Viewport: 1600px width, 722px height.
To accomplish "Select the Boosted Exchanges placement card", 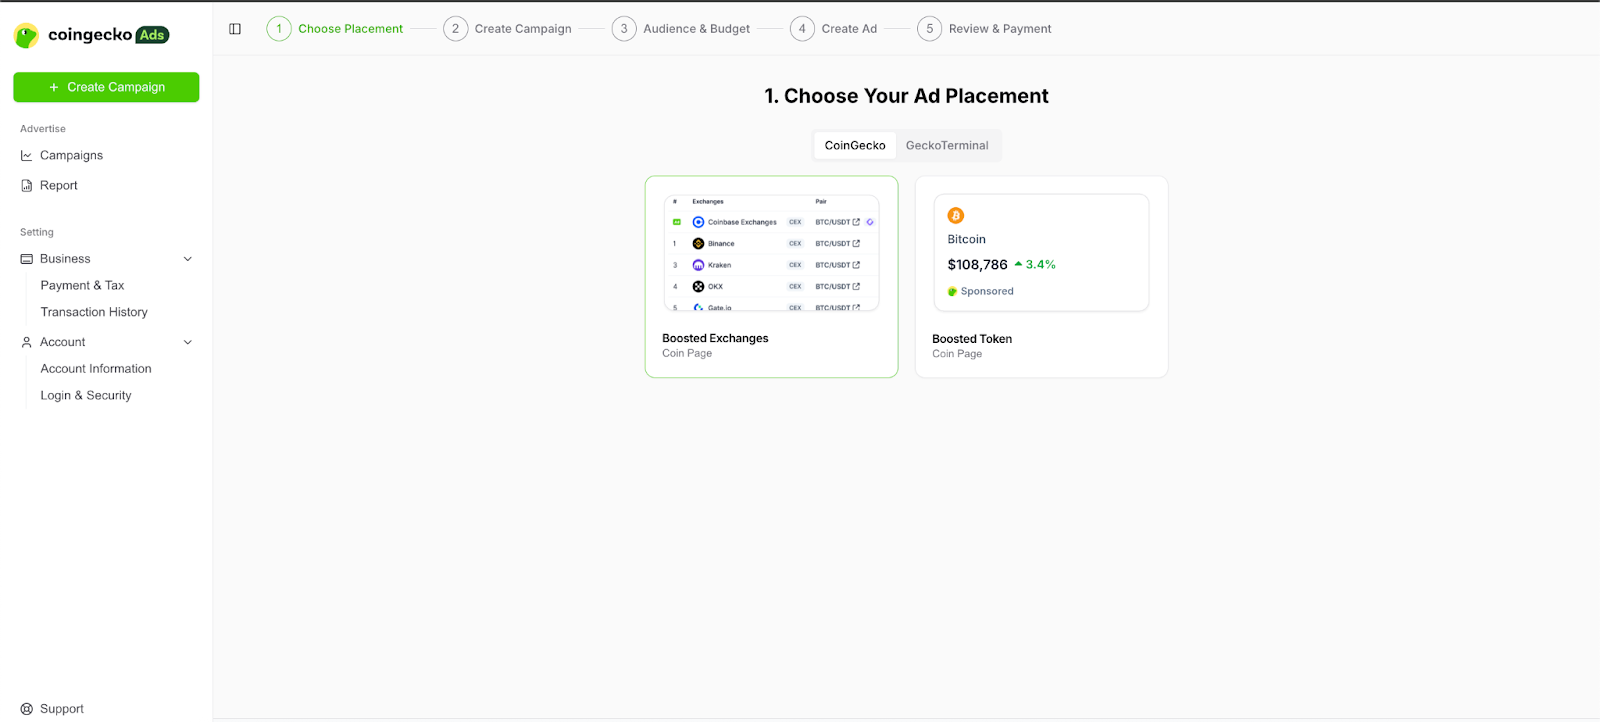I will (771, 277).
